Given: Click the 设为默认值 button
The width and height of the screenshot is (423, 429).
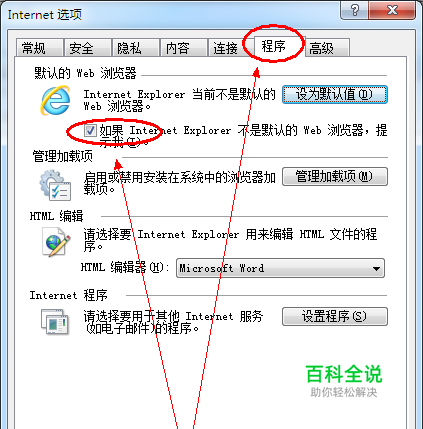Looking at the screenshot, I should (335, 95).
